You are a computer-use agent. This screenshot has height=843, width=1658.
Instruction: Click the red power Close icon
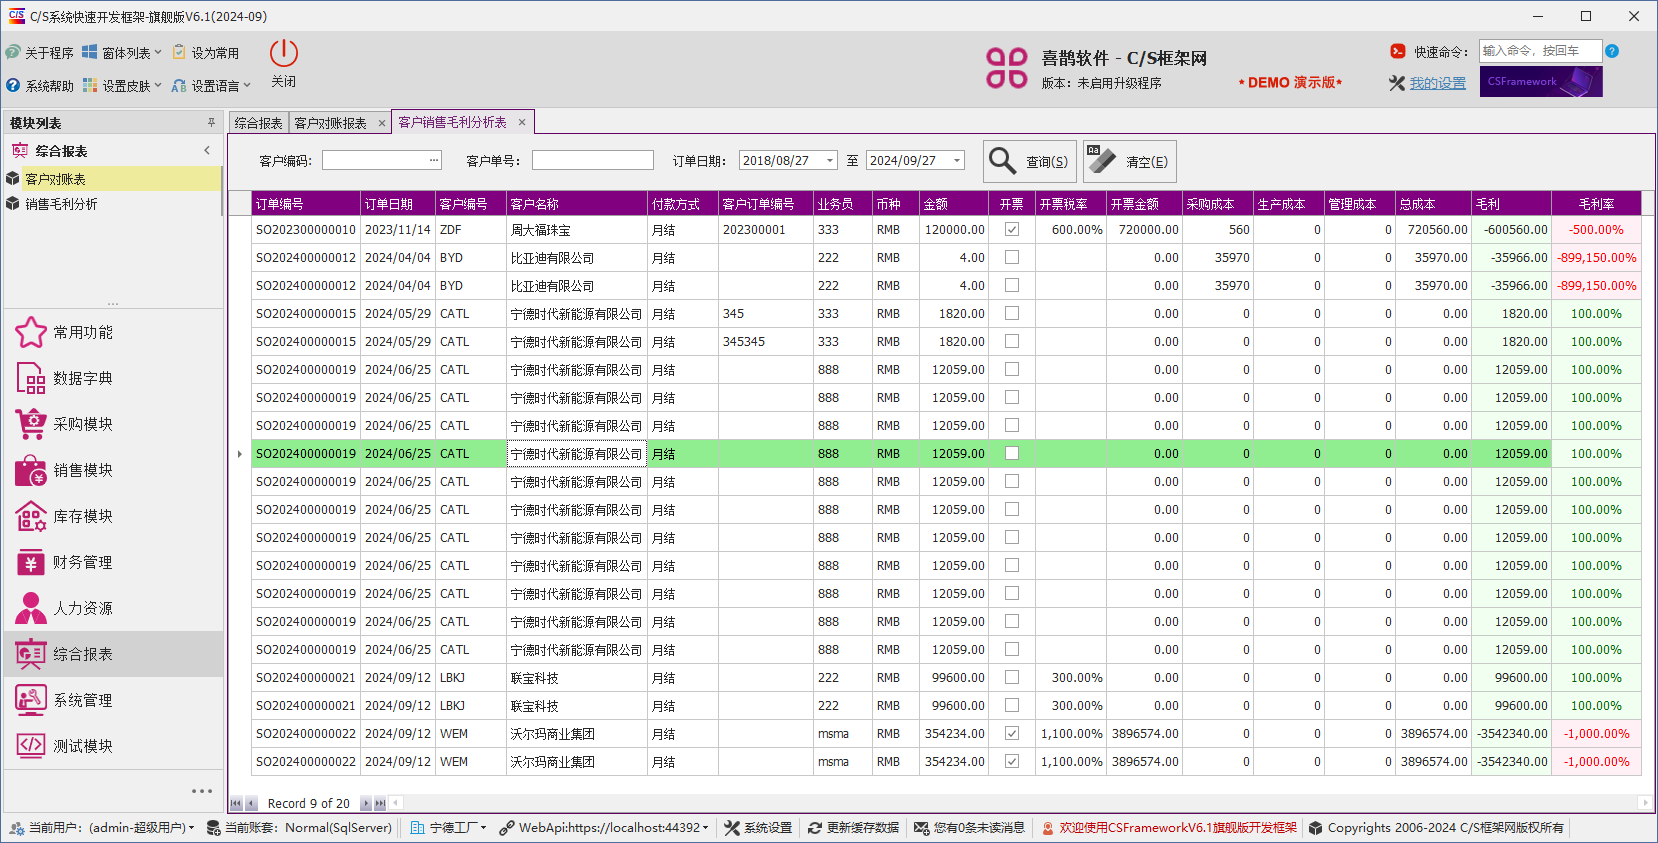[284, 54]
